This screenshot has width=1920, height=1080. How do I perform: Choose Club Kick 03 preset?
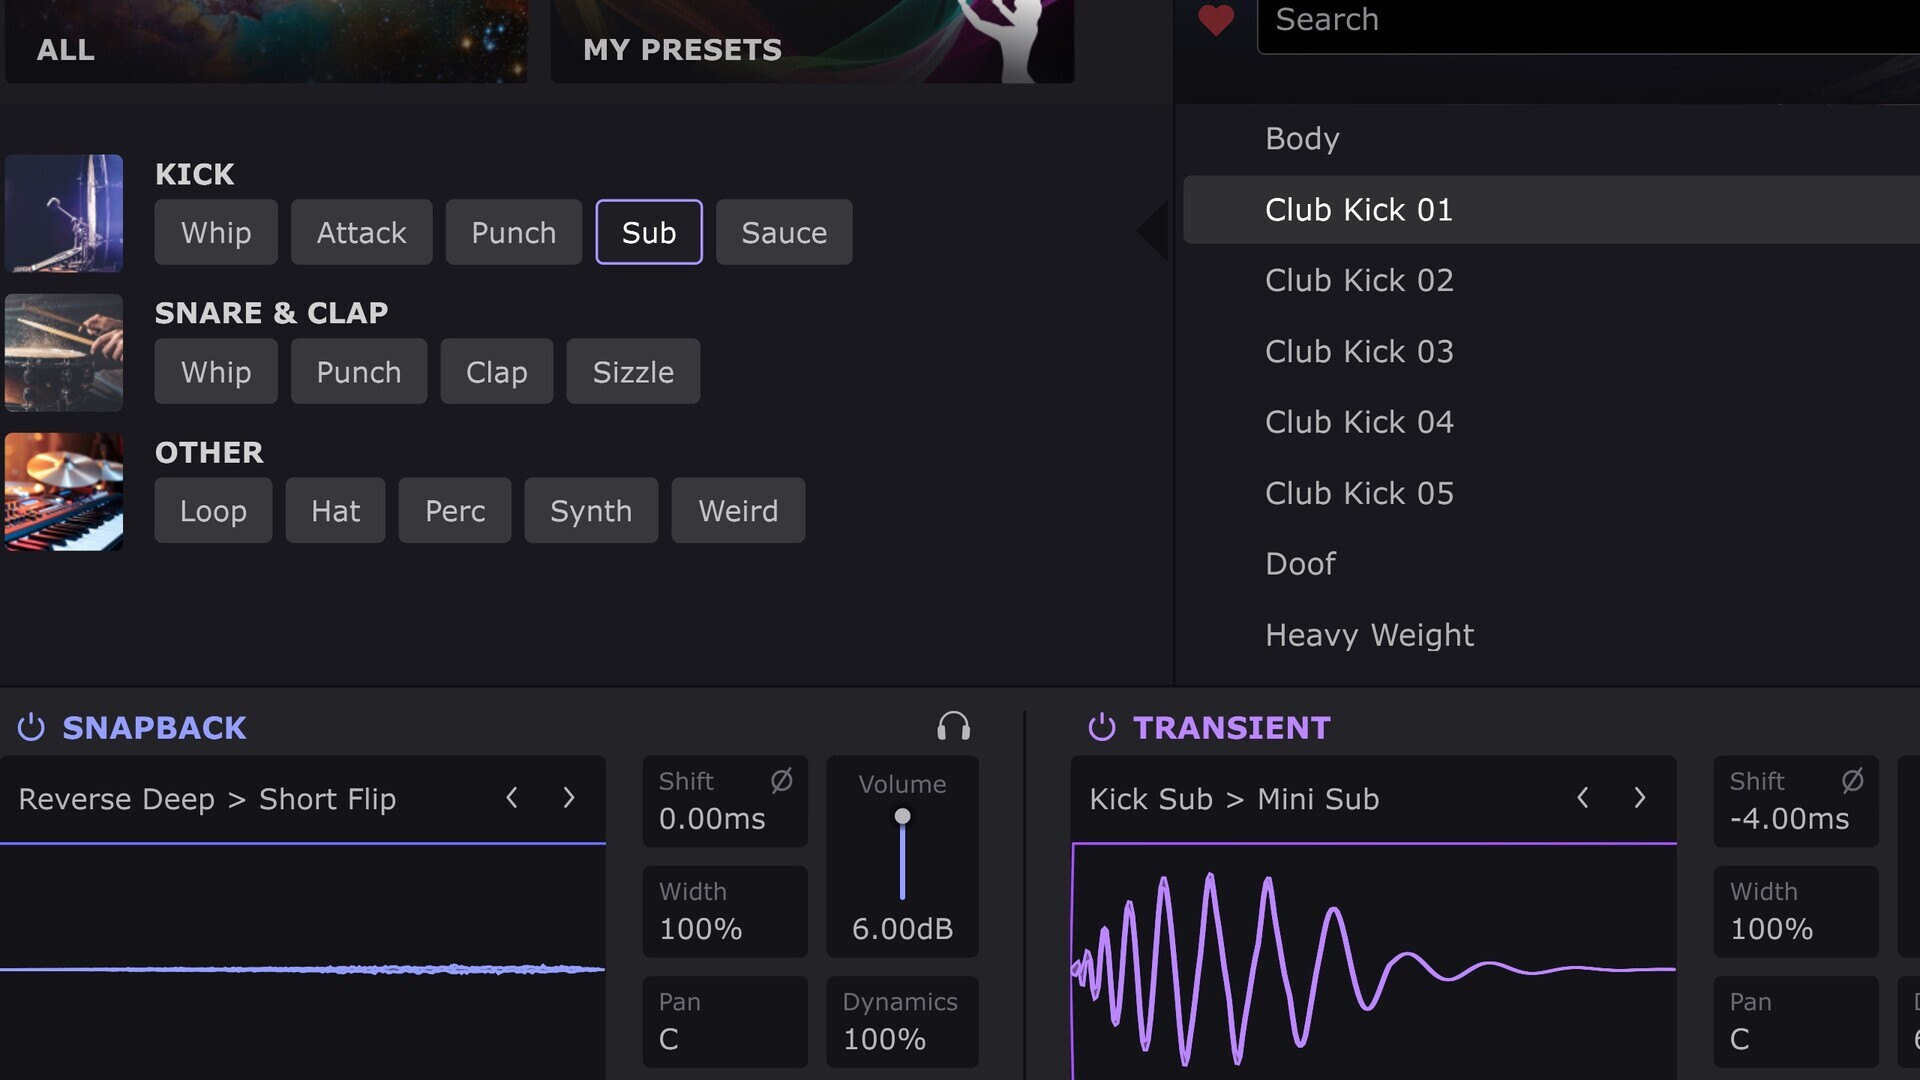(1358, 352)
